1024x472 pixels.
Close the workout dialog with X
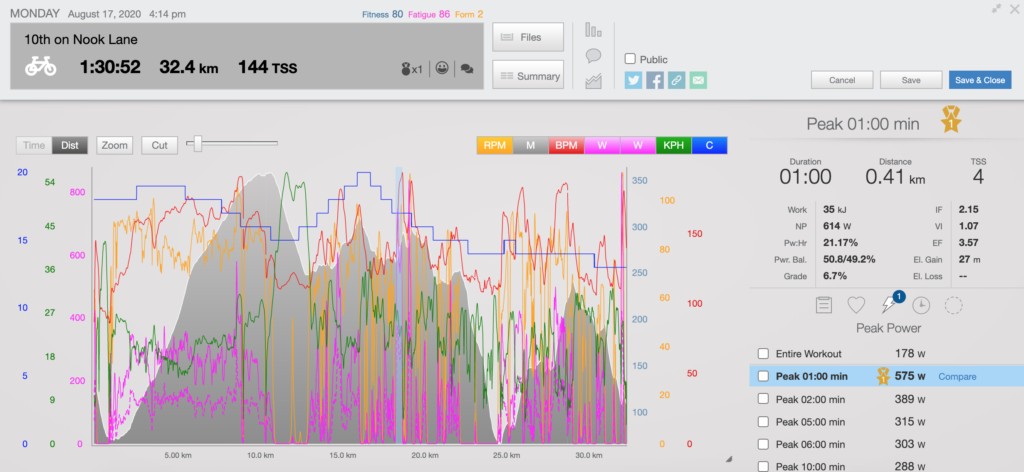1014,8
